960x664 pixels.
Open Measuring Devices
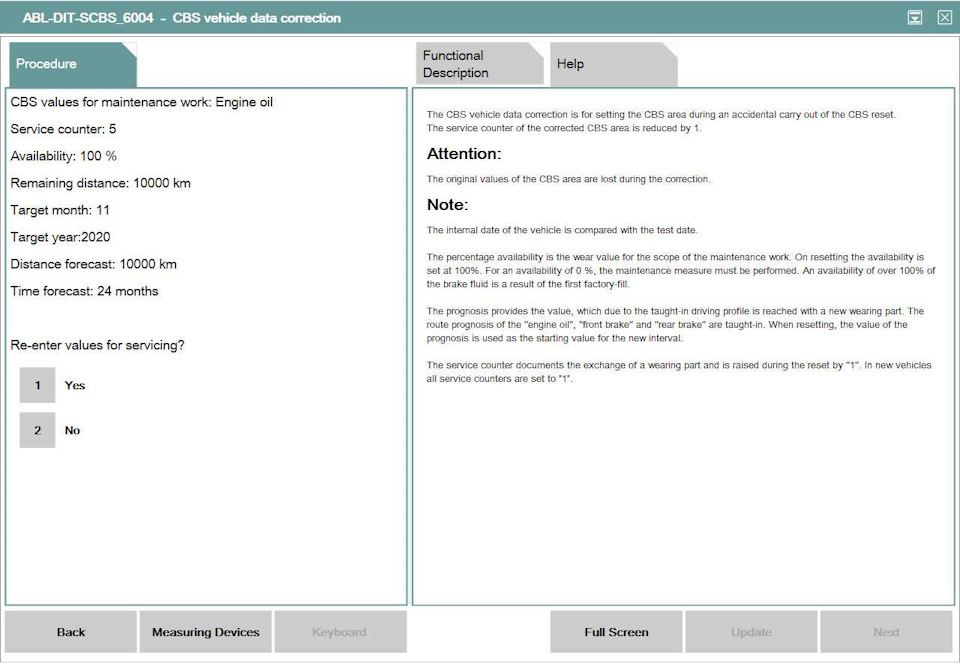[x=206, y=632]
